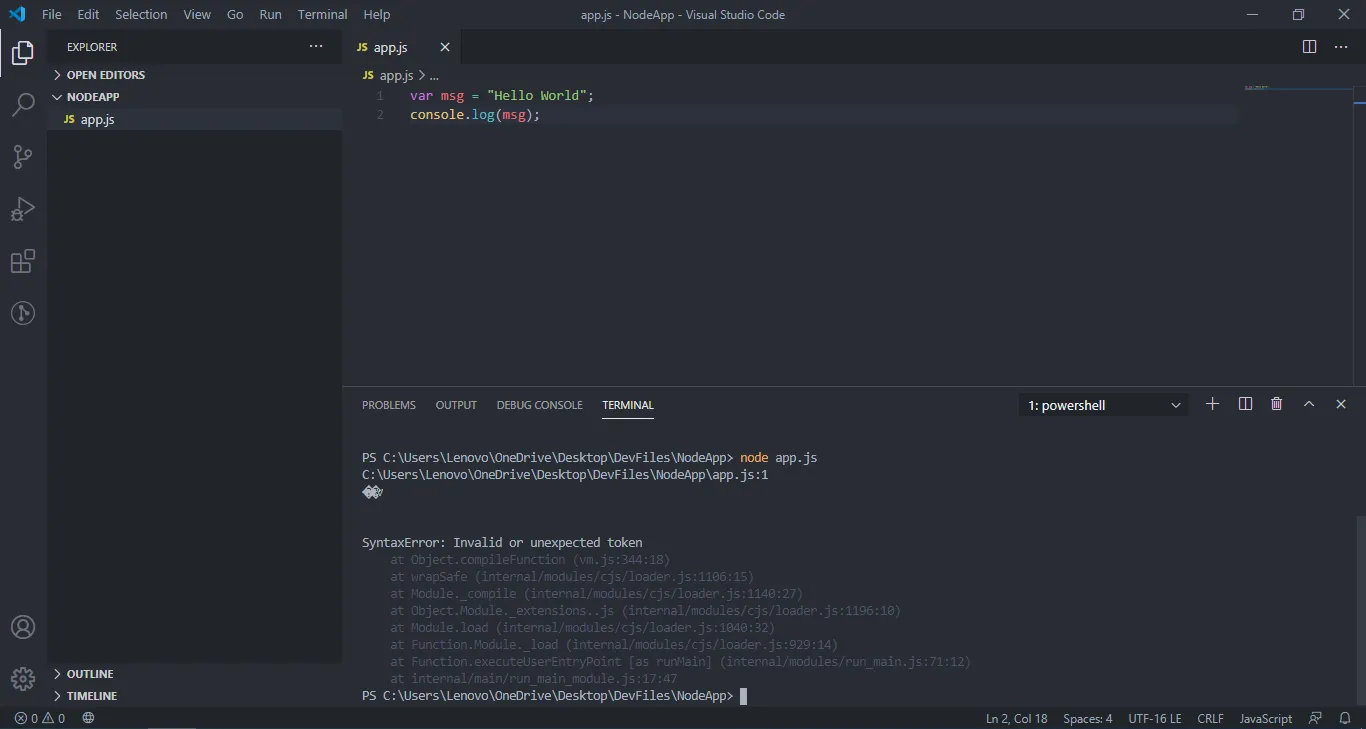Open the Source Control view
Viewport: 1366px width, 729px height.
pos(22,157)
